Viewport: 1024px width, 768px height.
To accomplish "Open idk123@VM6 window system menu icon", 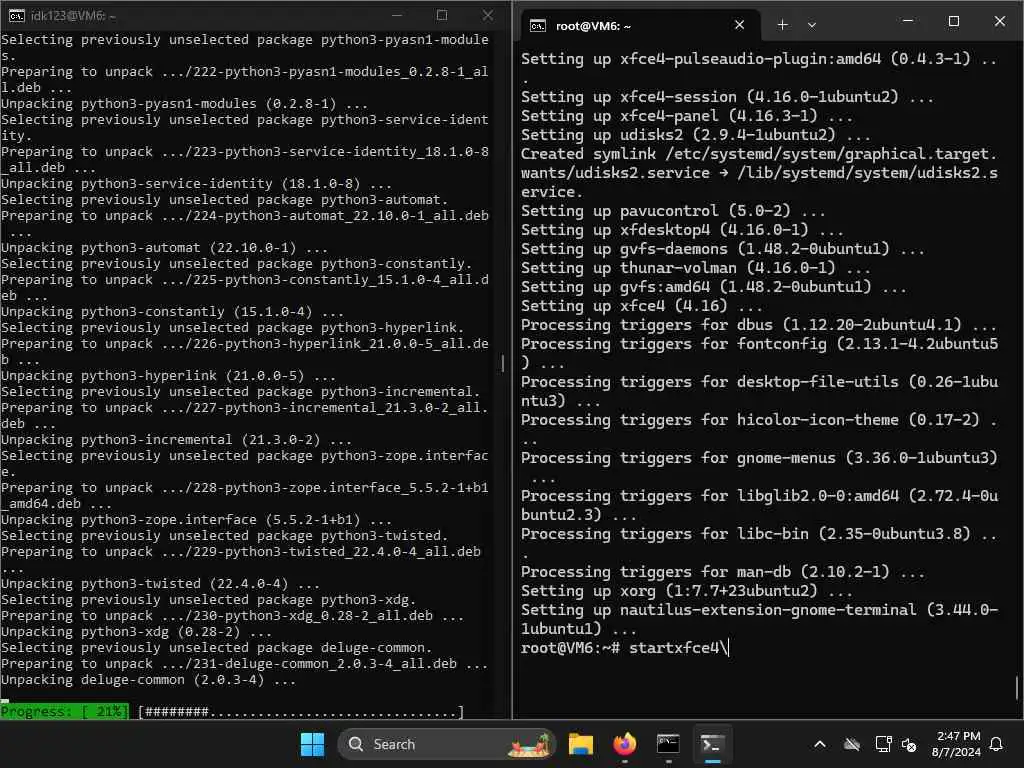I will pyautogui.click(x=16, y=15).
